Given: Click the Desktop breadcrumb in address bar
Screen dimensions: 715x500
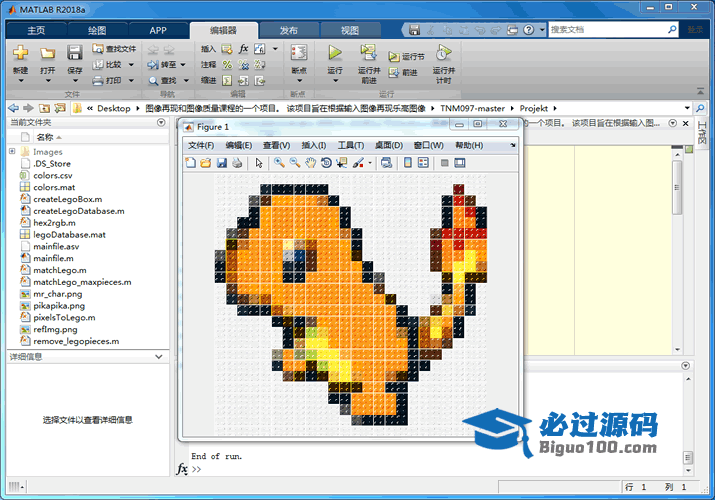Looking at the screenshot, I should click(x=114, y=108).
